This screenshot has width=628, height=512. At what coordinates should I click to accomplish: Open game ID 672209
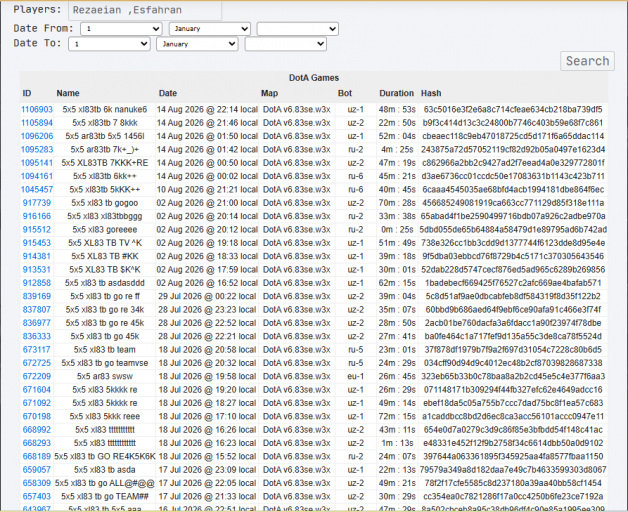(37, 376)
